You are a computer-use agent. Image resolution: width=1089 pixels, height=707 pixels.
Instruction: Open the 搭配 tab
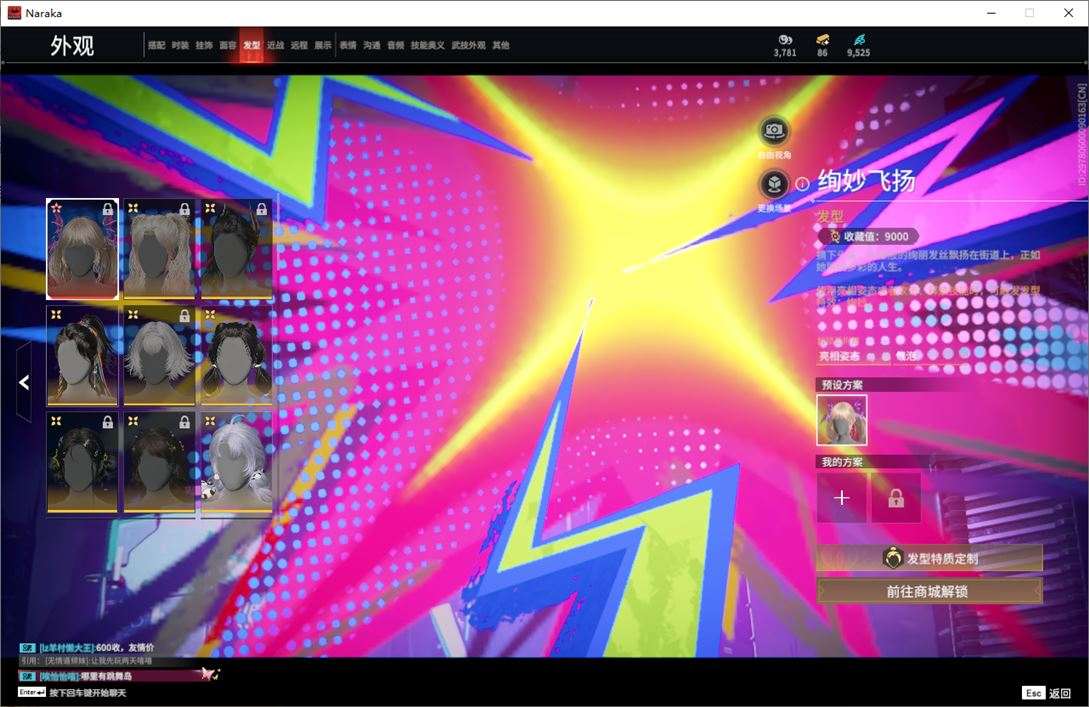coord(156,45)
